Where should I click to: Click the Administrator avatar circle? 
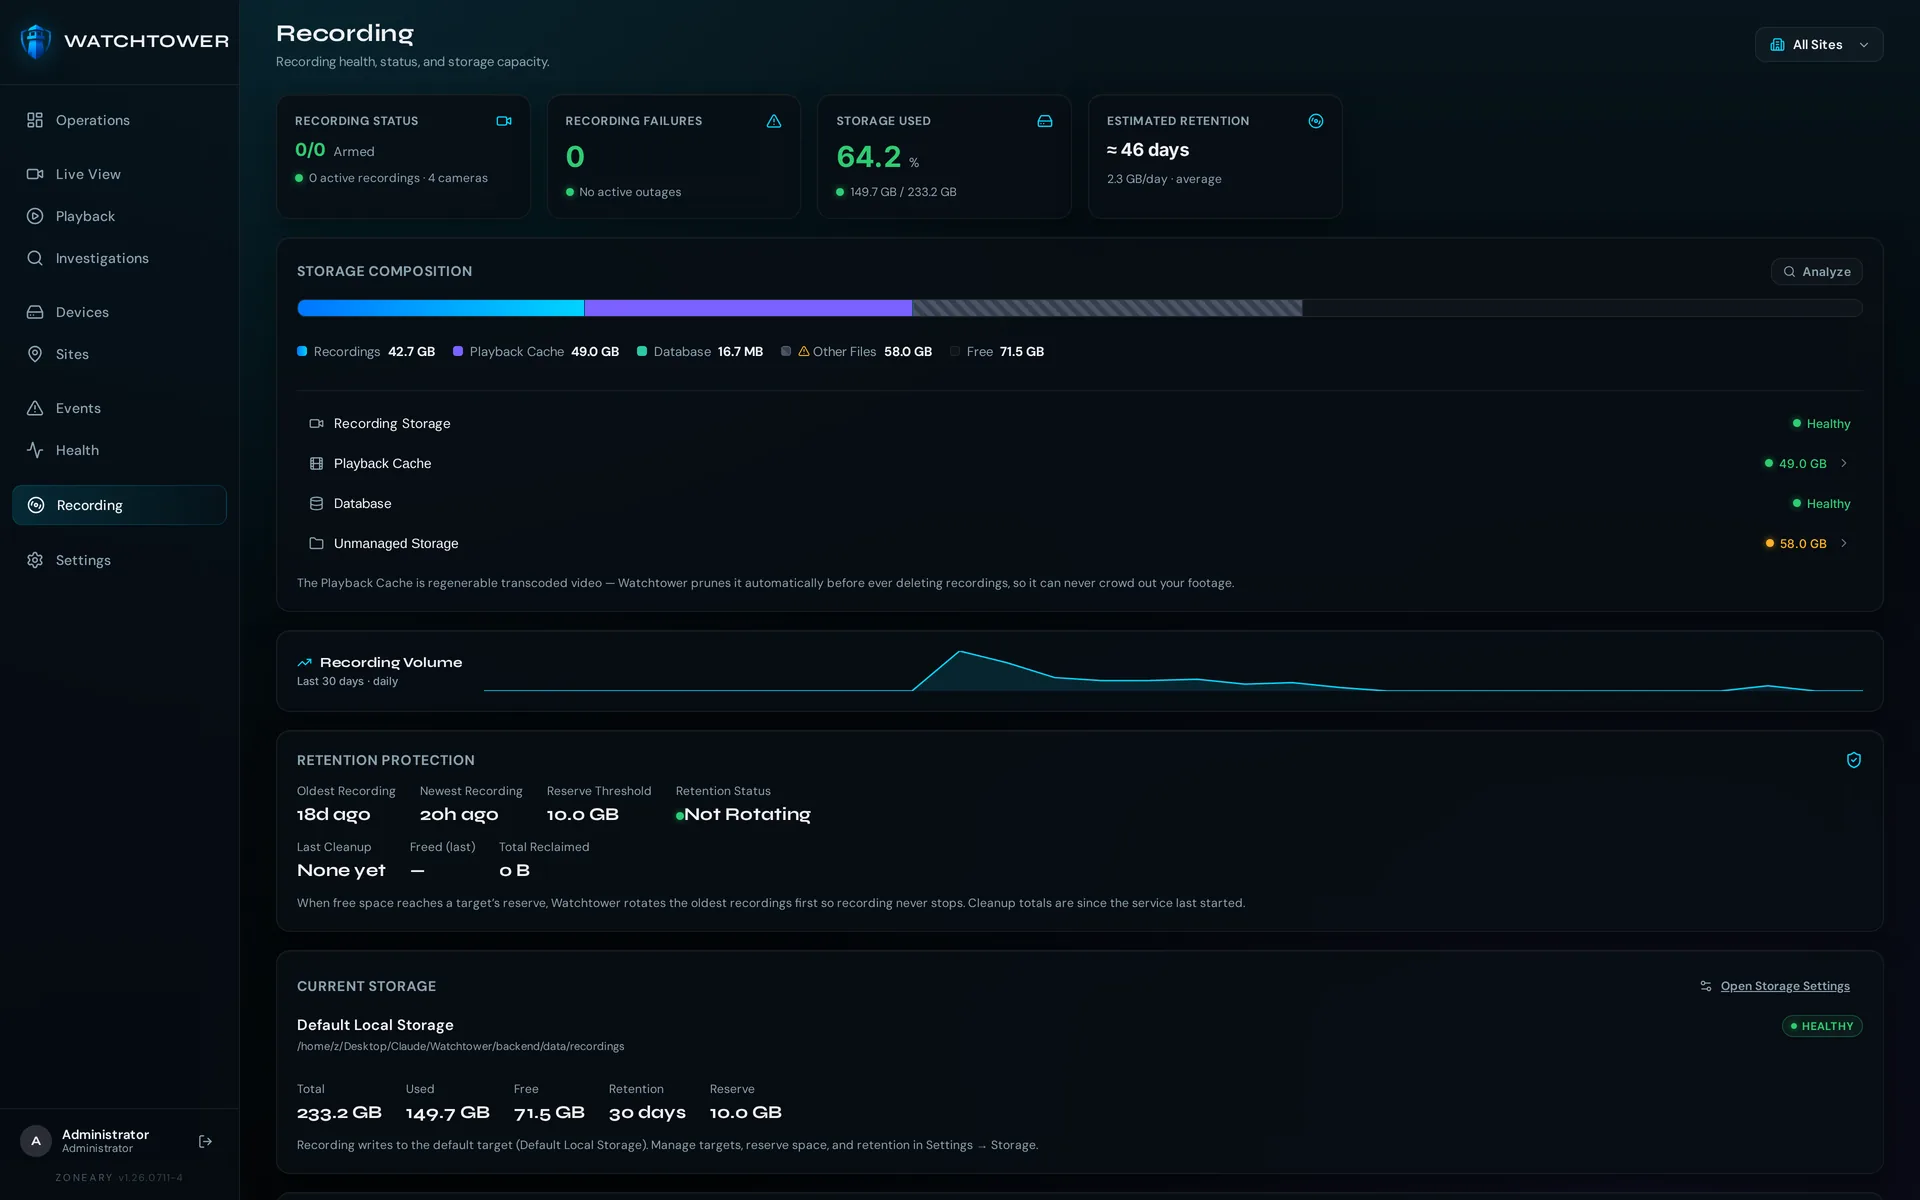coord(36,1141)
